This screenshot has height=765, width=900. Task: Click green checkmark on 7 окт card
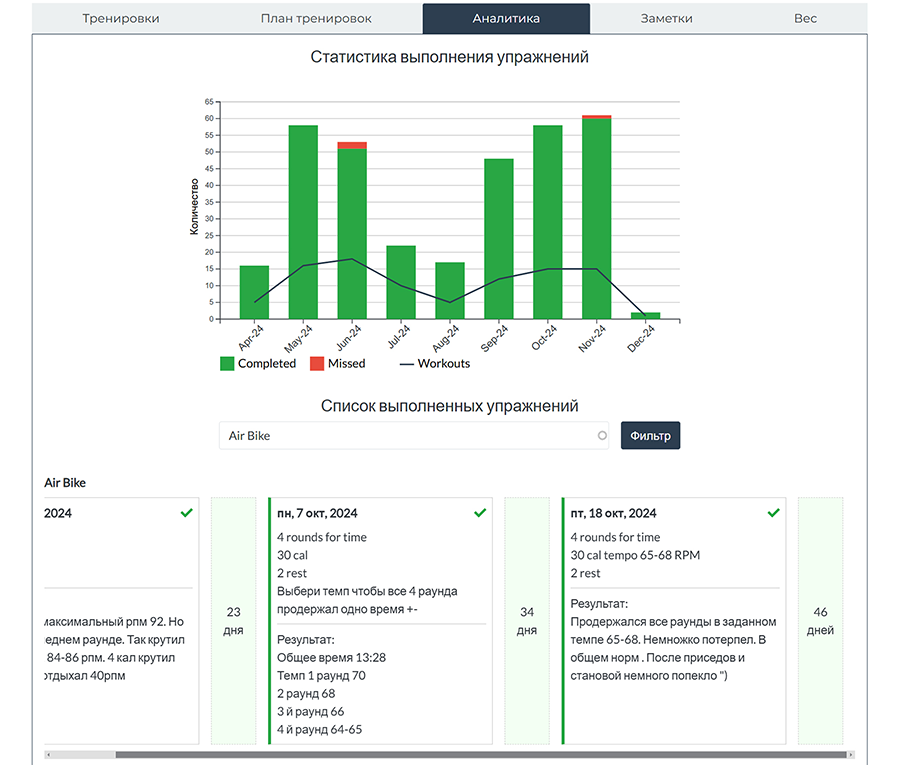click(x=480, y=513)
